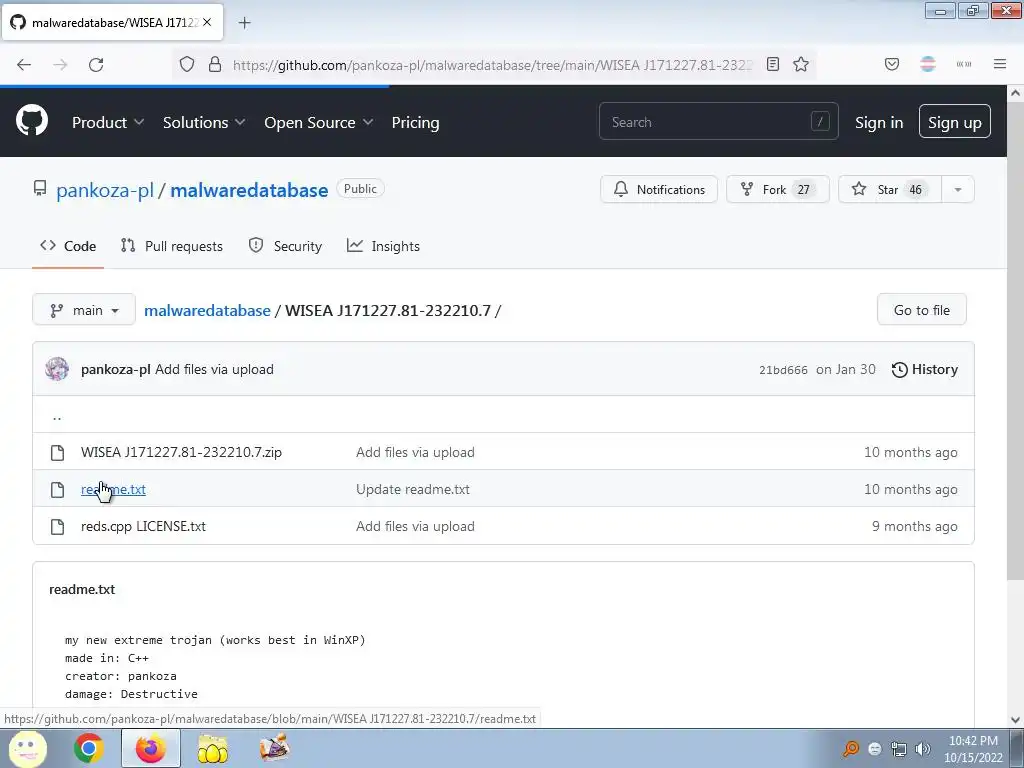Click the Save to Pocket icon

tap(891, 64)
